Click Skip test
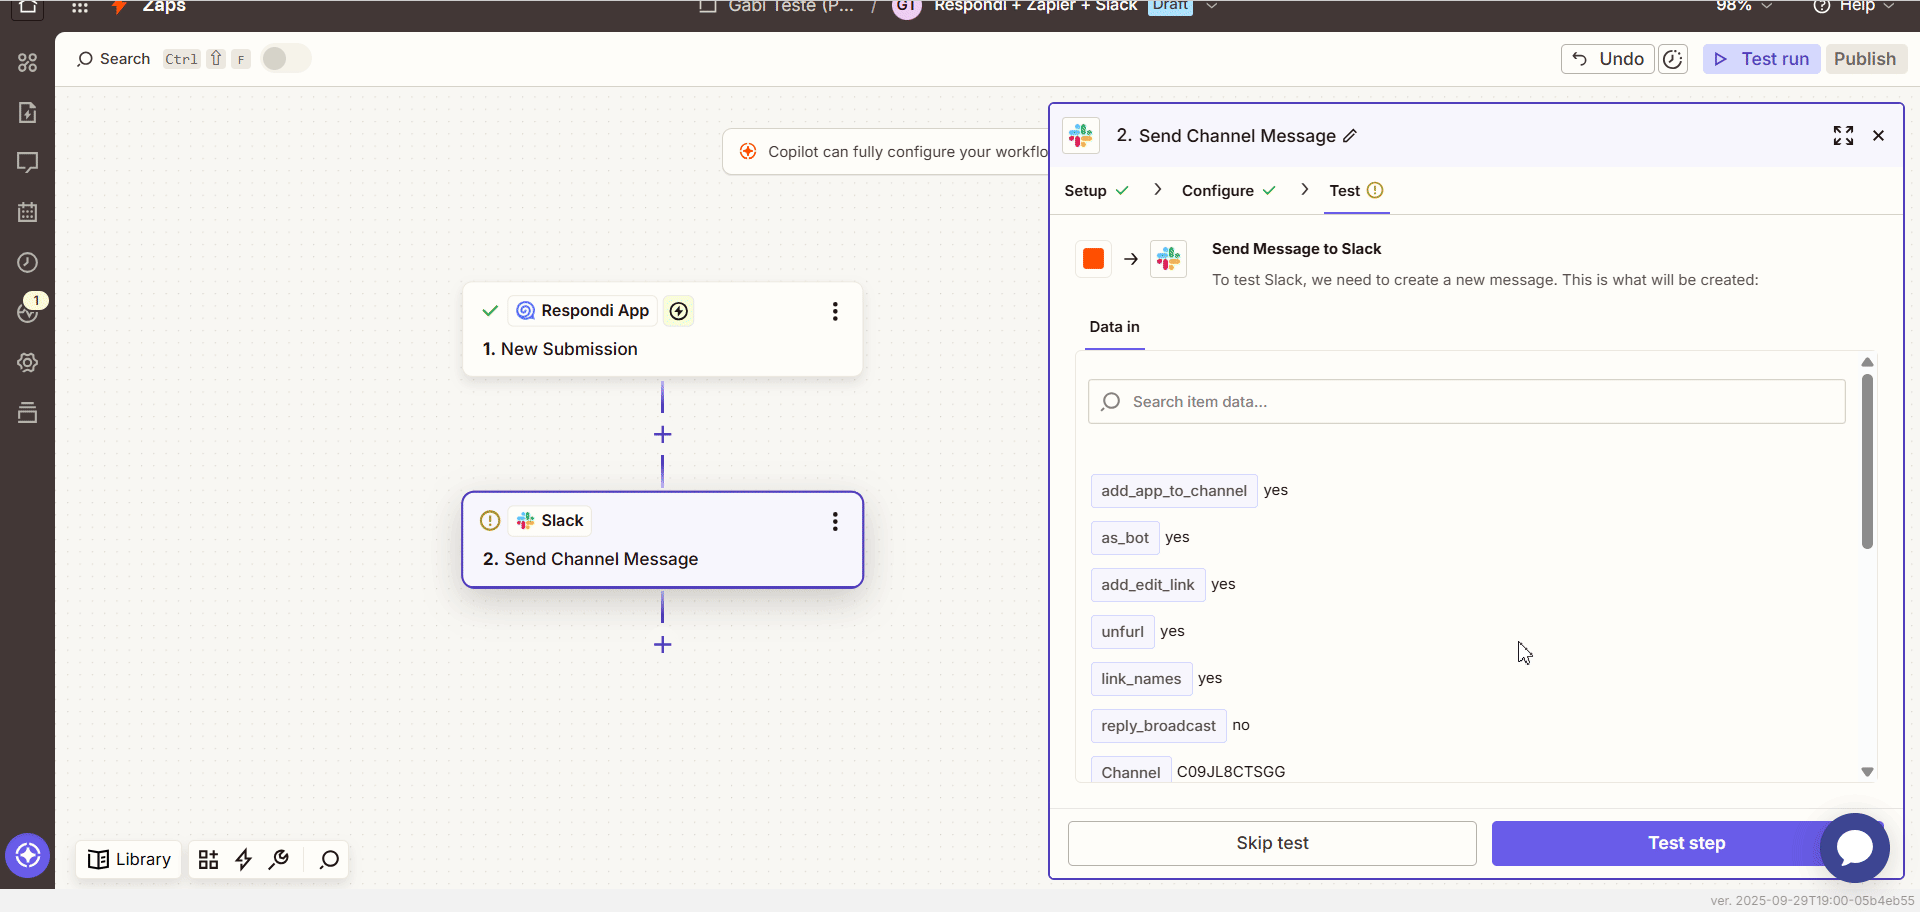1920x912 pixels. click(x=1272, y=843)
